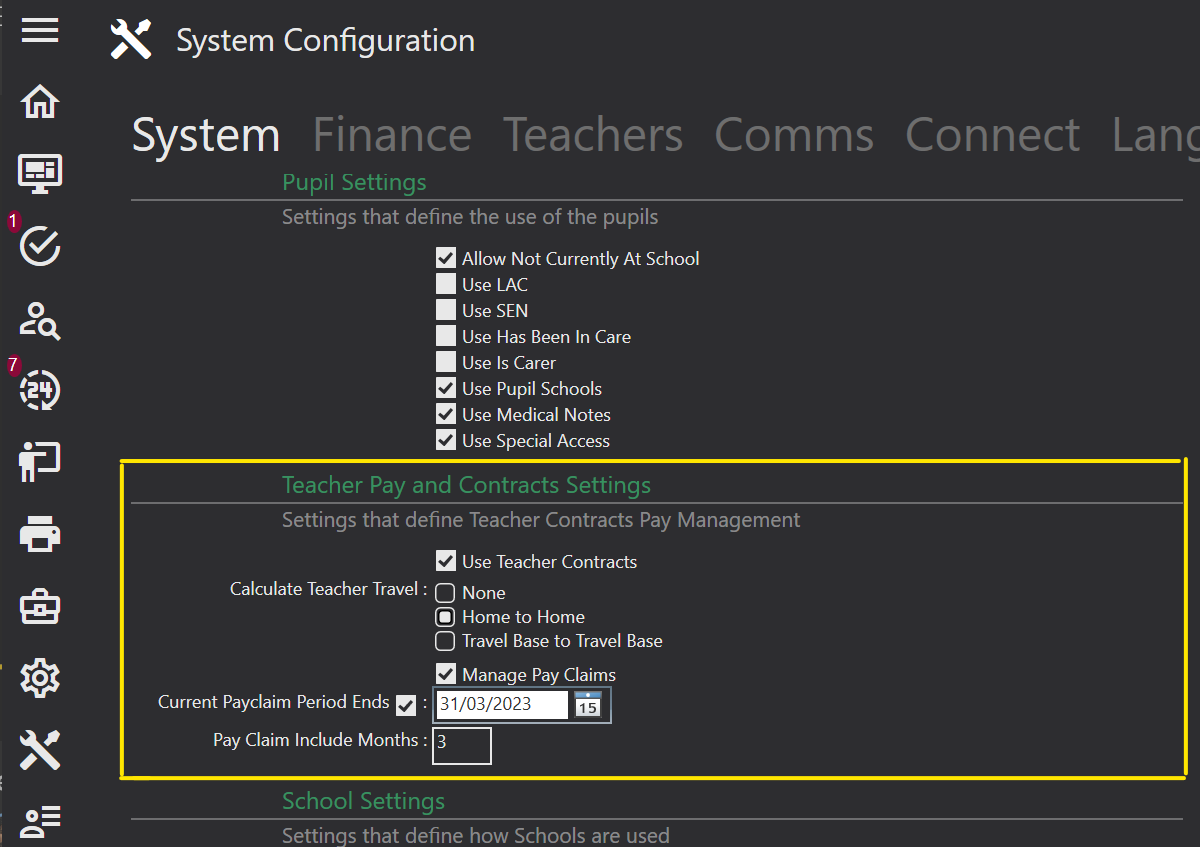This screenshot has height=847, width=1200.
Task: Enable the Use SEN checkbox
Action: (446, 310)
